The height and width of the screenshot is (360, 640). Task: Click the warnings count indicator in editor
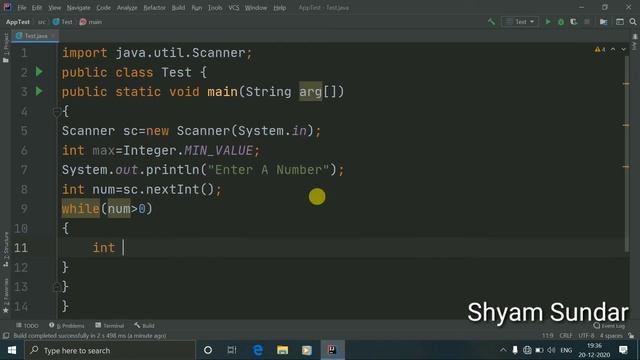600,49
